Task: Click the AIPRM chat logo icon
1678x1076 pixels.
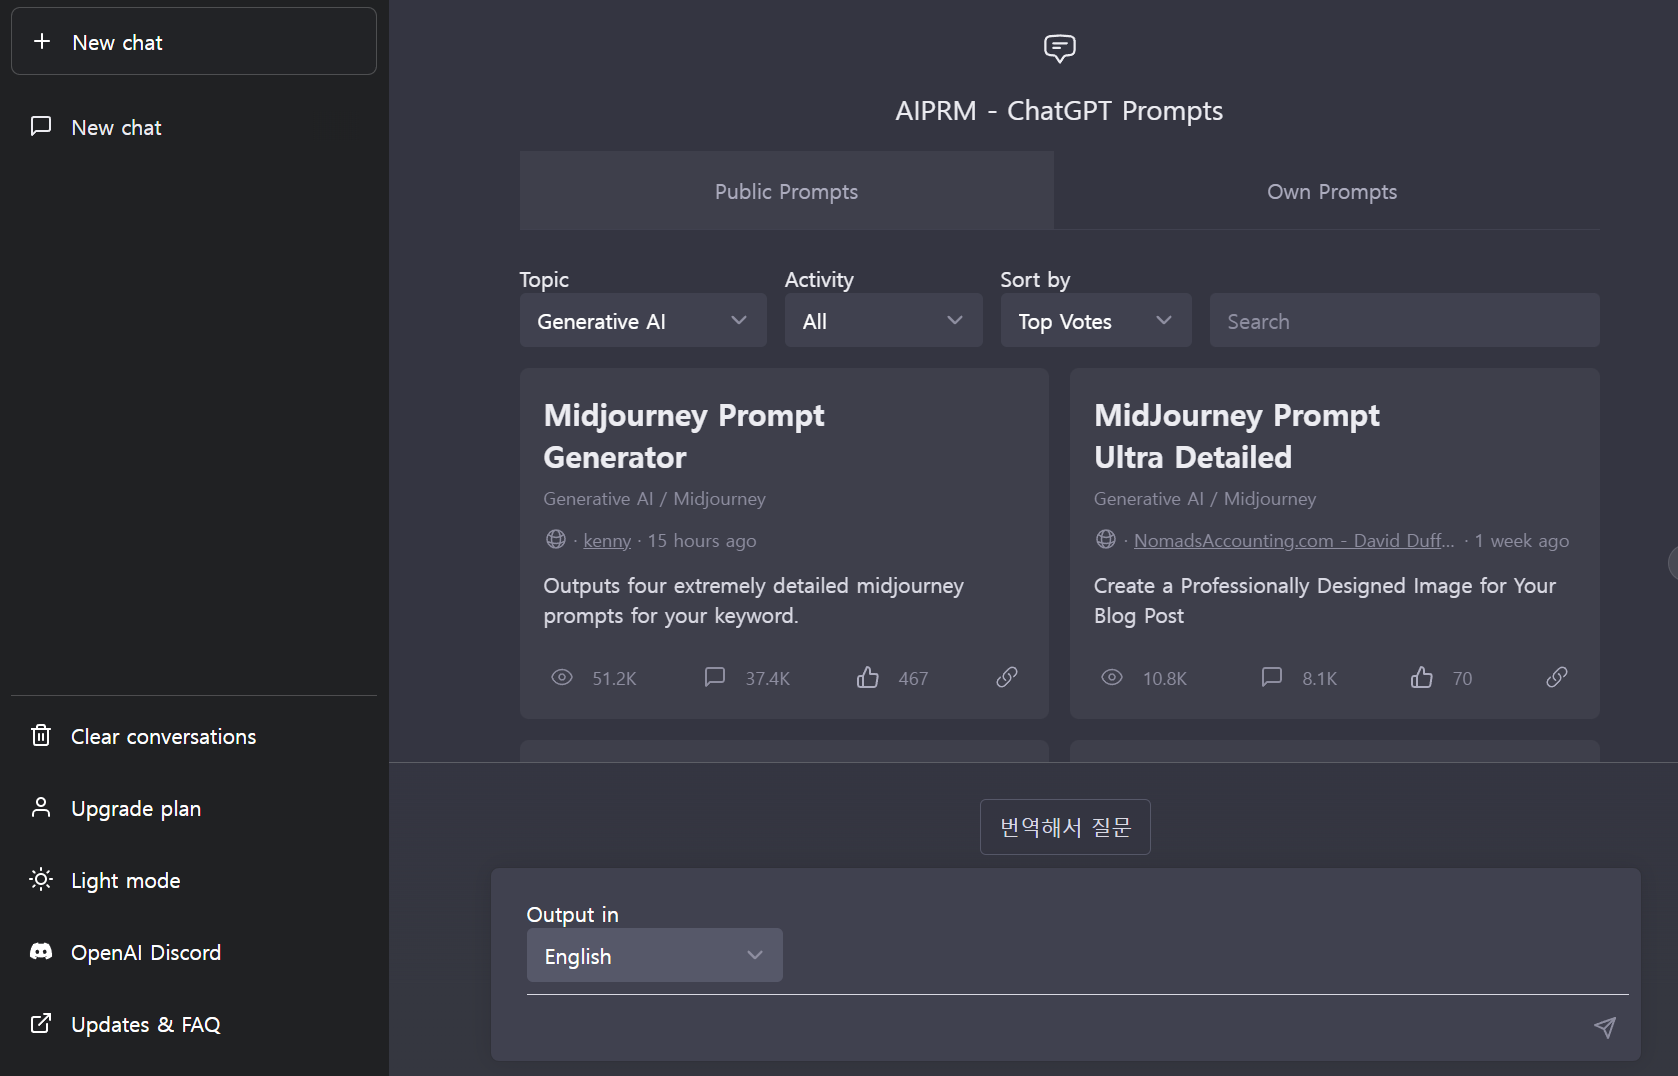Action: [x=1059, y=48]
